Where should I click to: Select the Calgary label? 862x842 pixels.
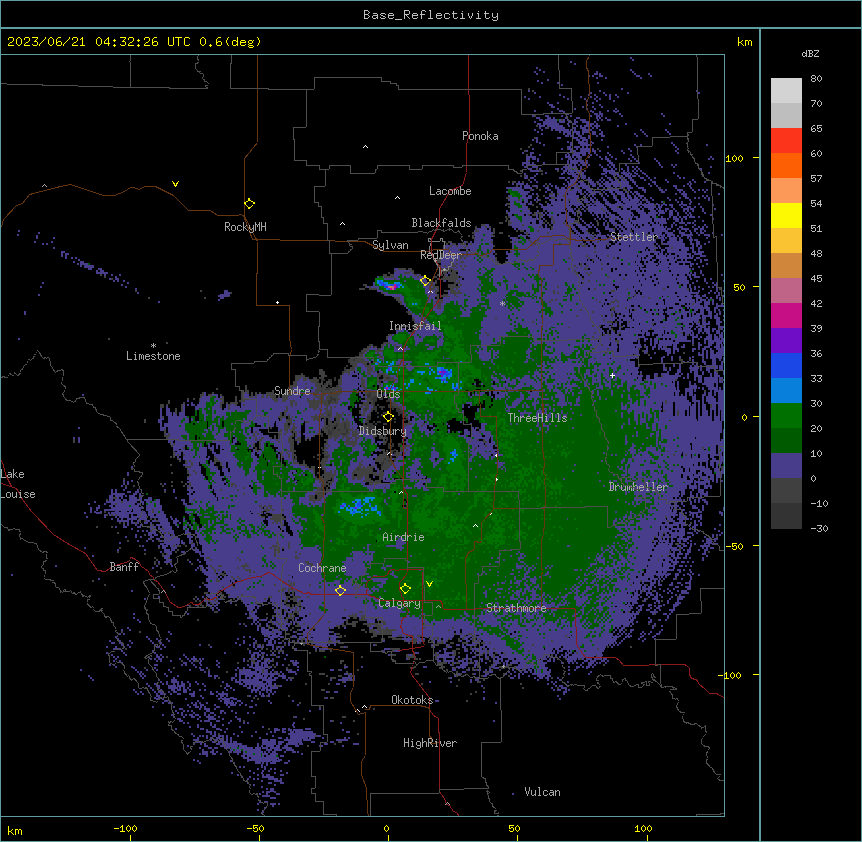pos(399,603)
